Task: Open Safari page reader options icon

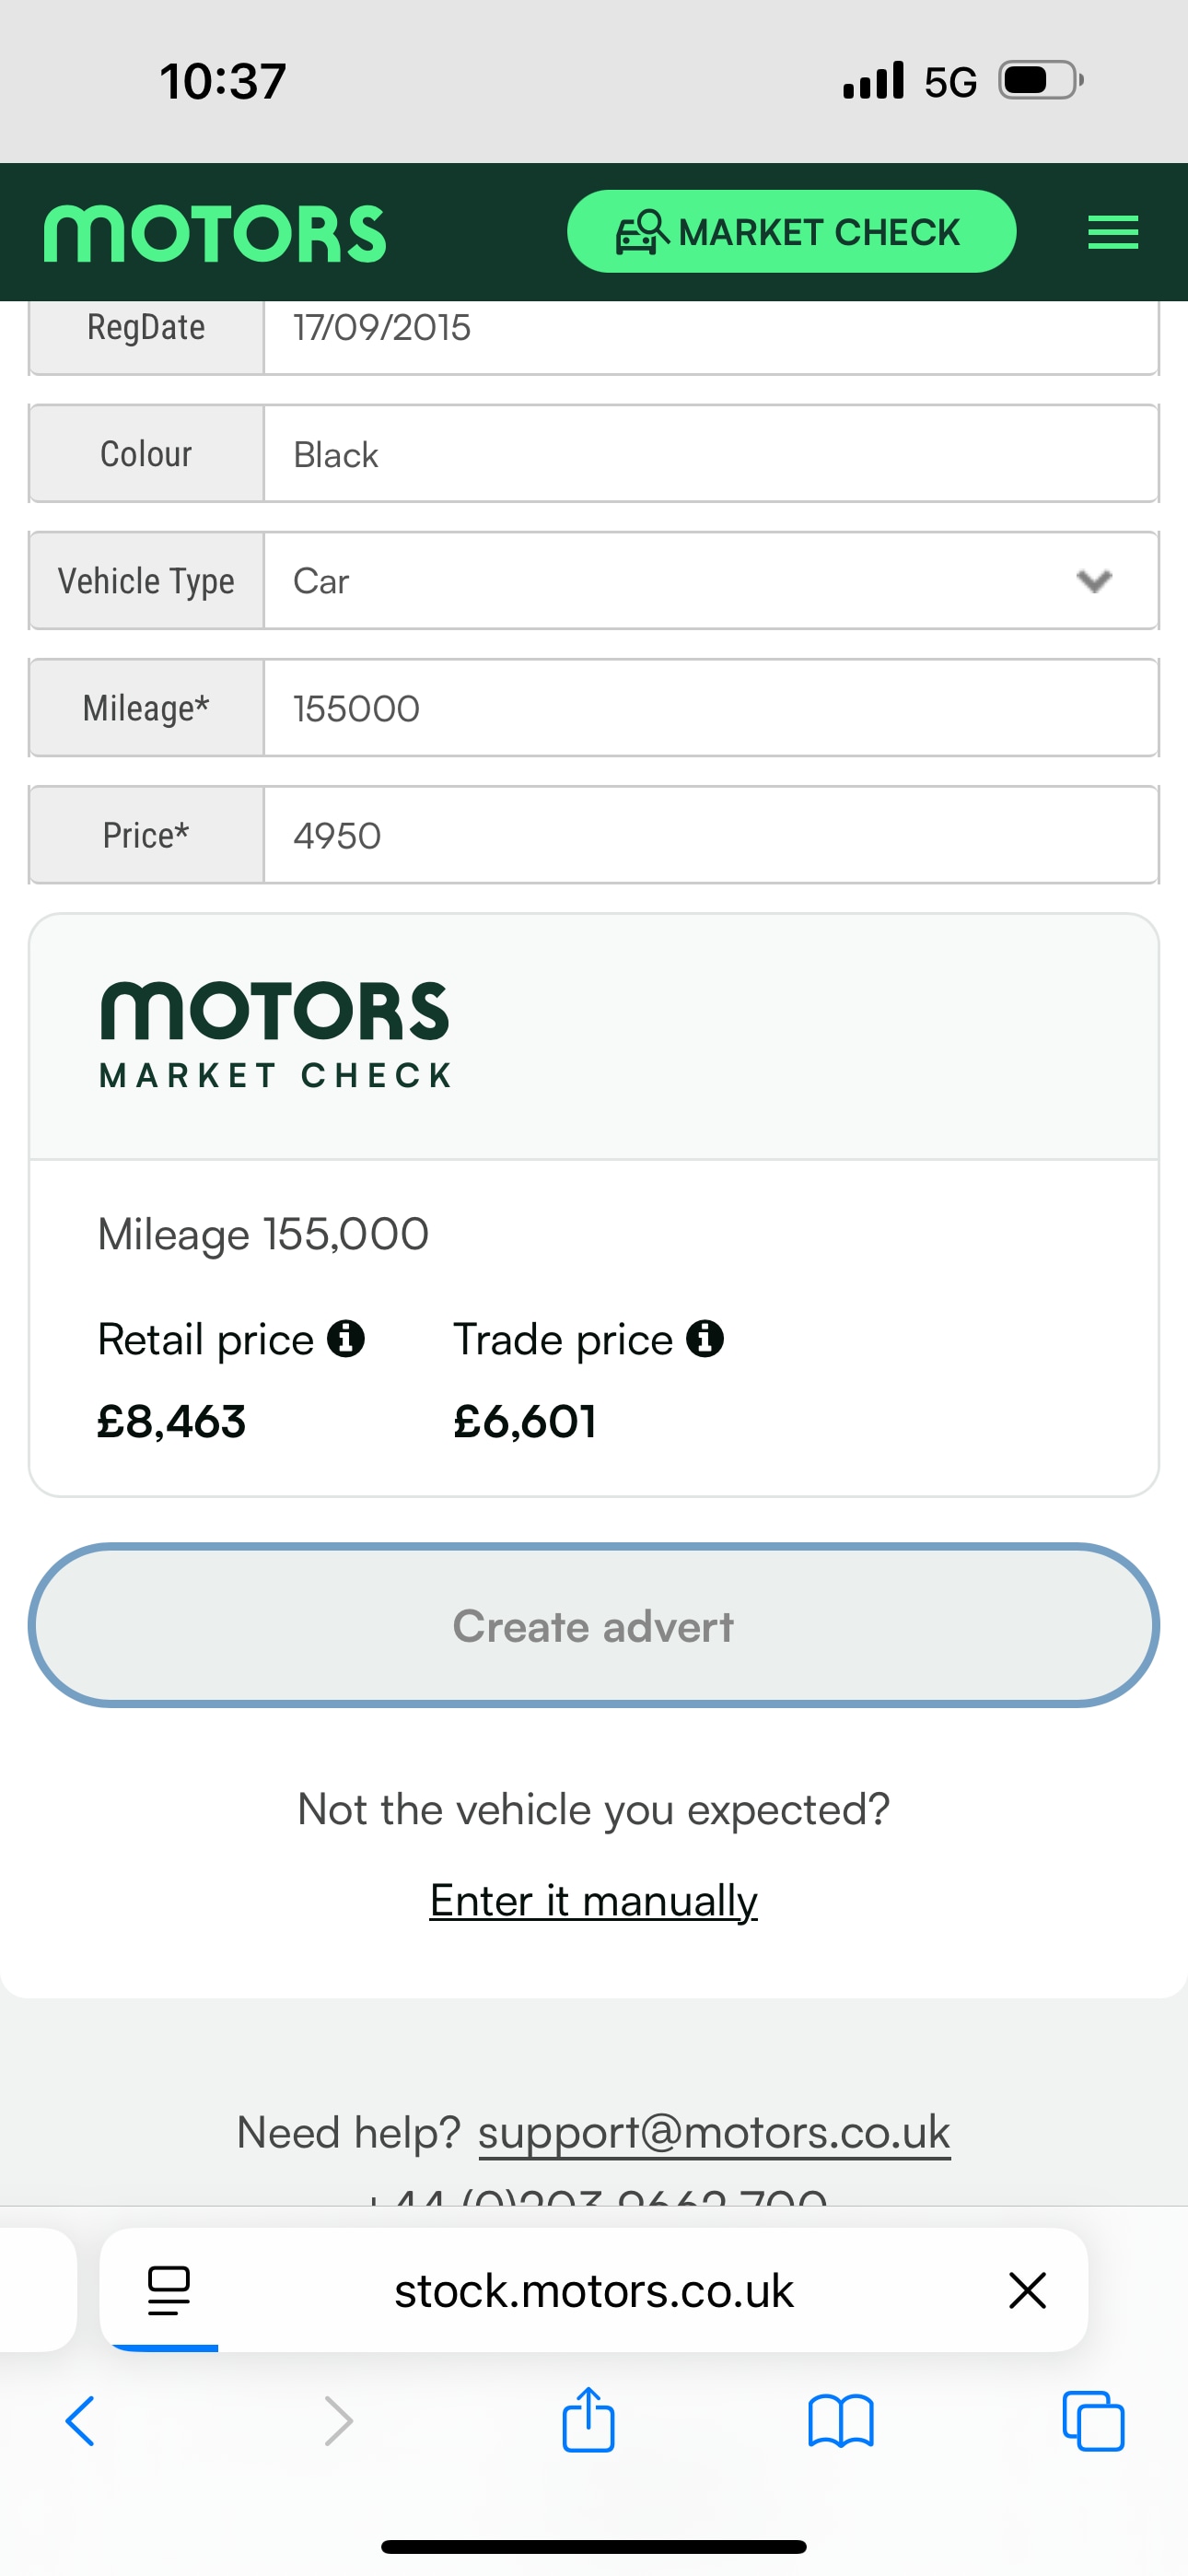Action: coord(168,2290)
